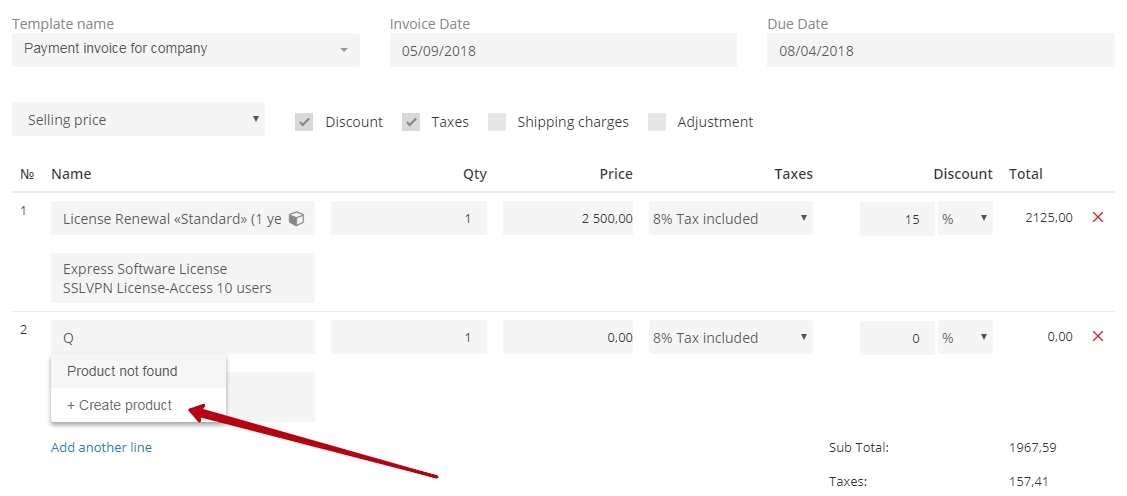Click the 'Add another line' link
Screen dimensions: 1127x496
pos(101,447)
